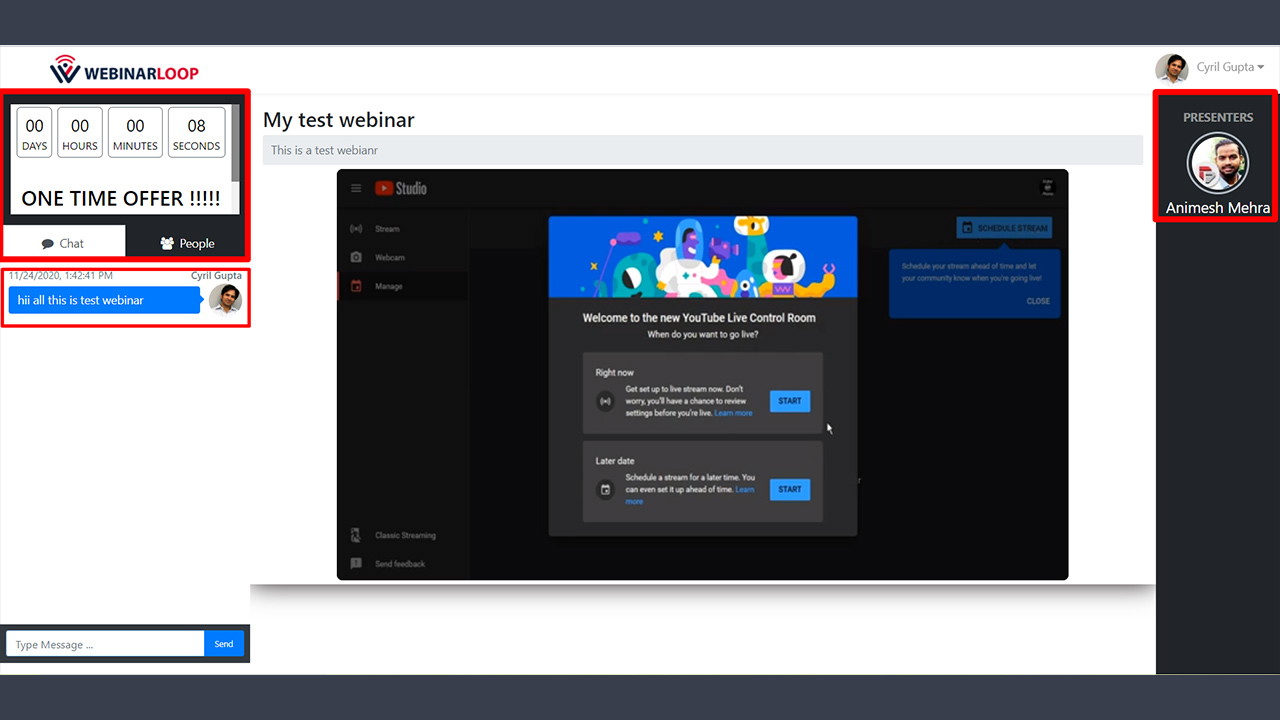Click START in the Later date card
This screenshot has width=1280, height=720.
click(x=790, y=489)
